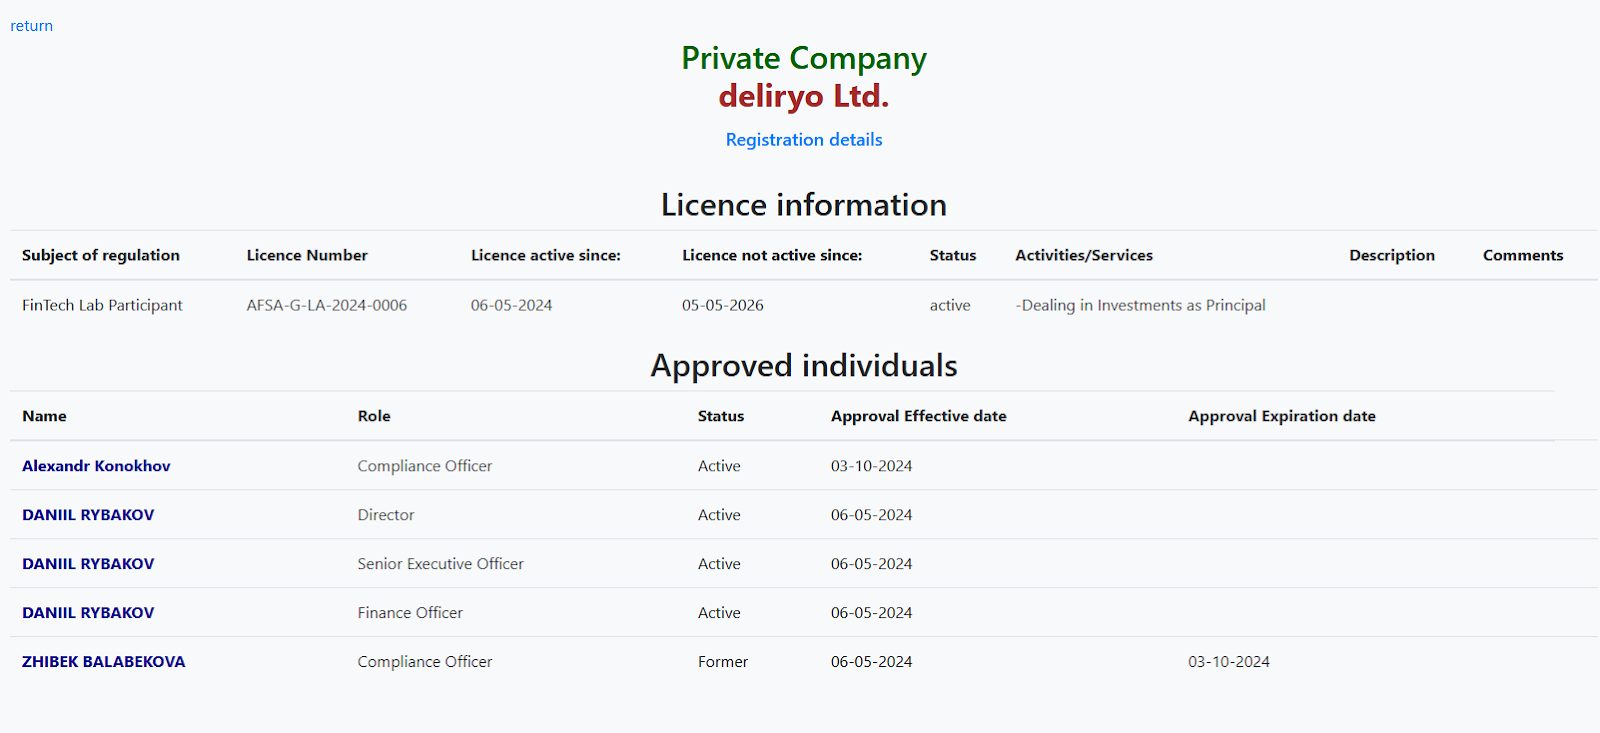Screen dimensions: 1600x733
Task: Open ZHIBEK BALABEKOVA's profile link
Action: [x=103, y=662]
